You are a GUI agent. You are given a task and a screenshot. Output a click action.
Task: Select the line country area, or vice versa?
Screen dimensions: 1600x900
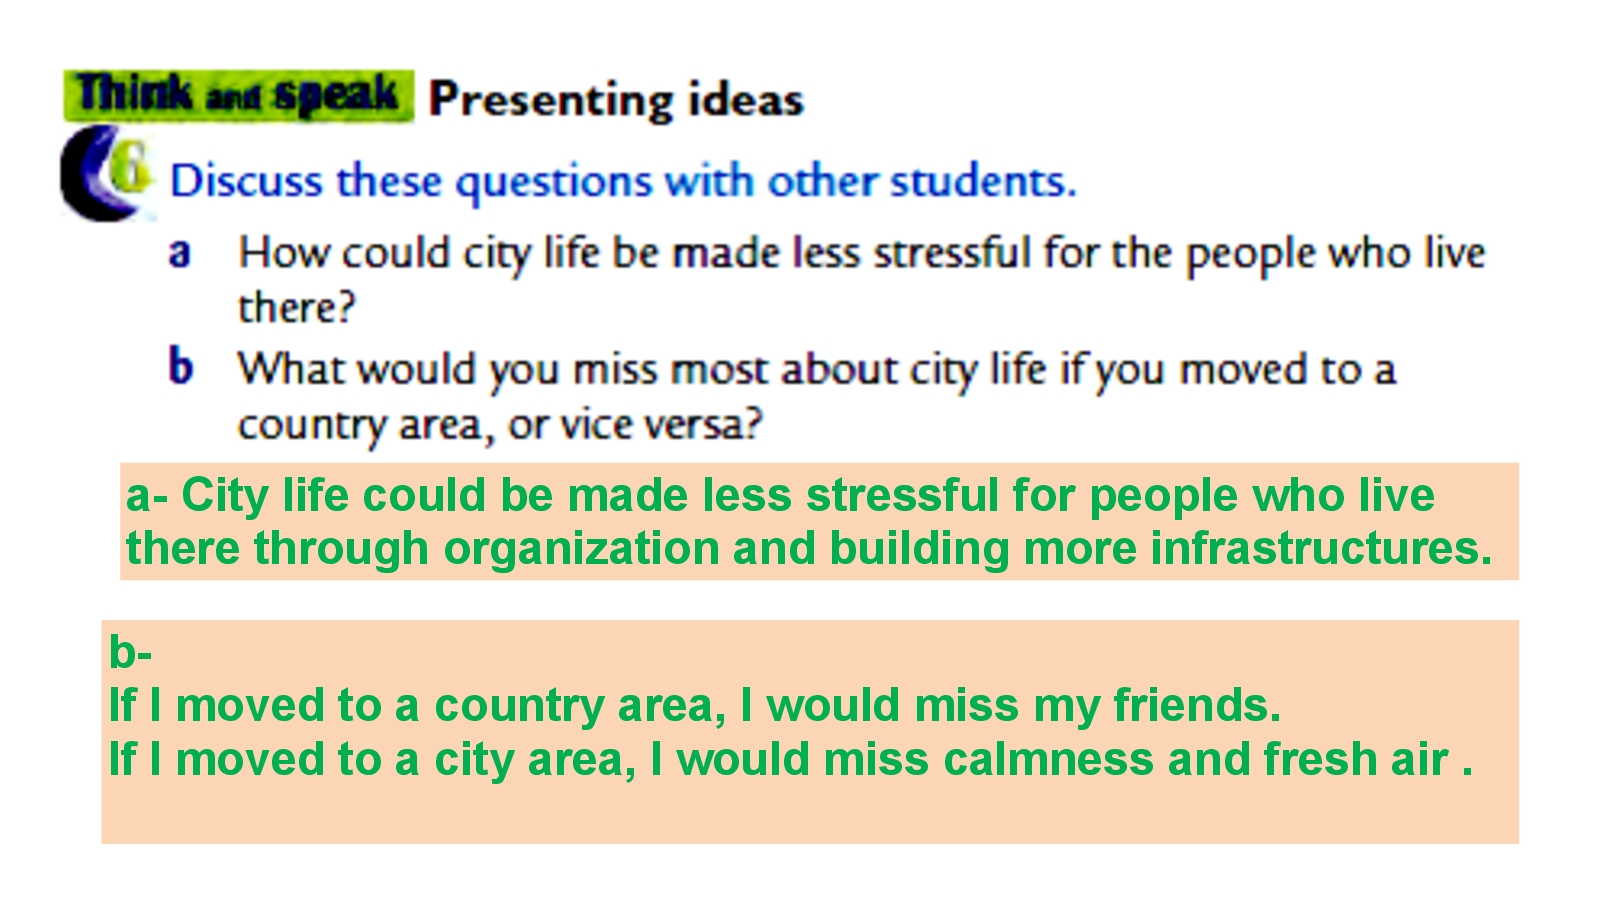(x=500, y=425)
